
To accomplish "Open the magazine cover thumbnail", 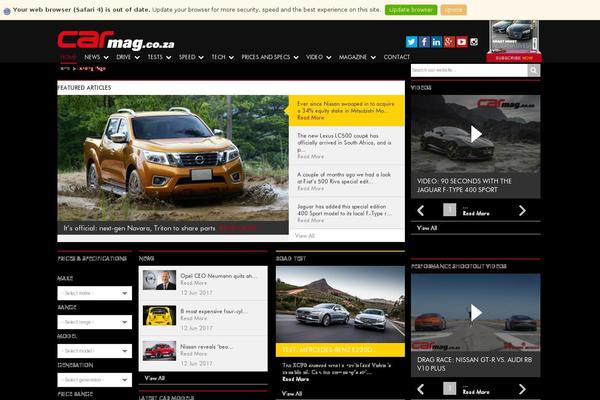I will (x=514, y=36).
